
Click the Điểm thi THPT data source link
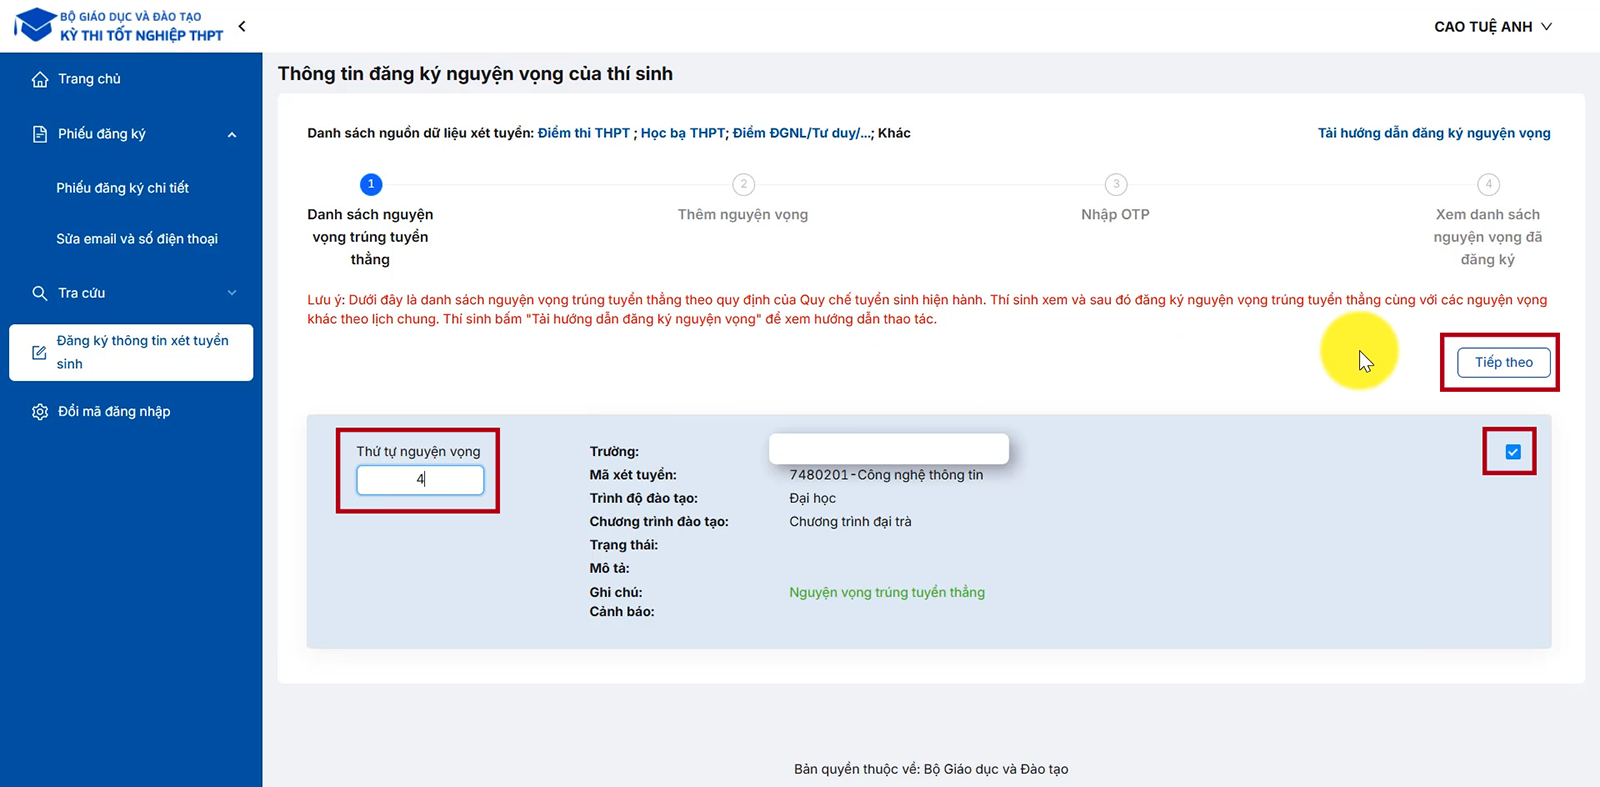(x=584, y=133)
